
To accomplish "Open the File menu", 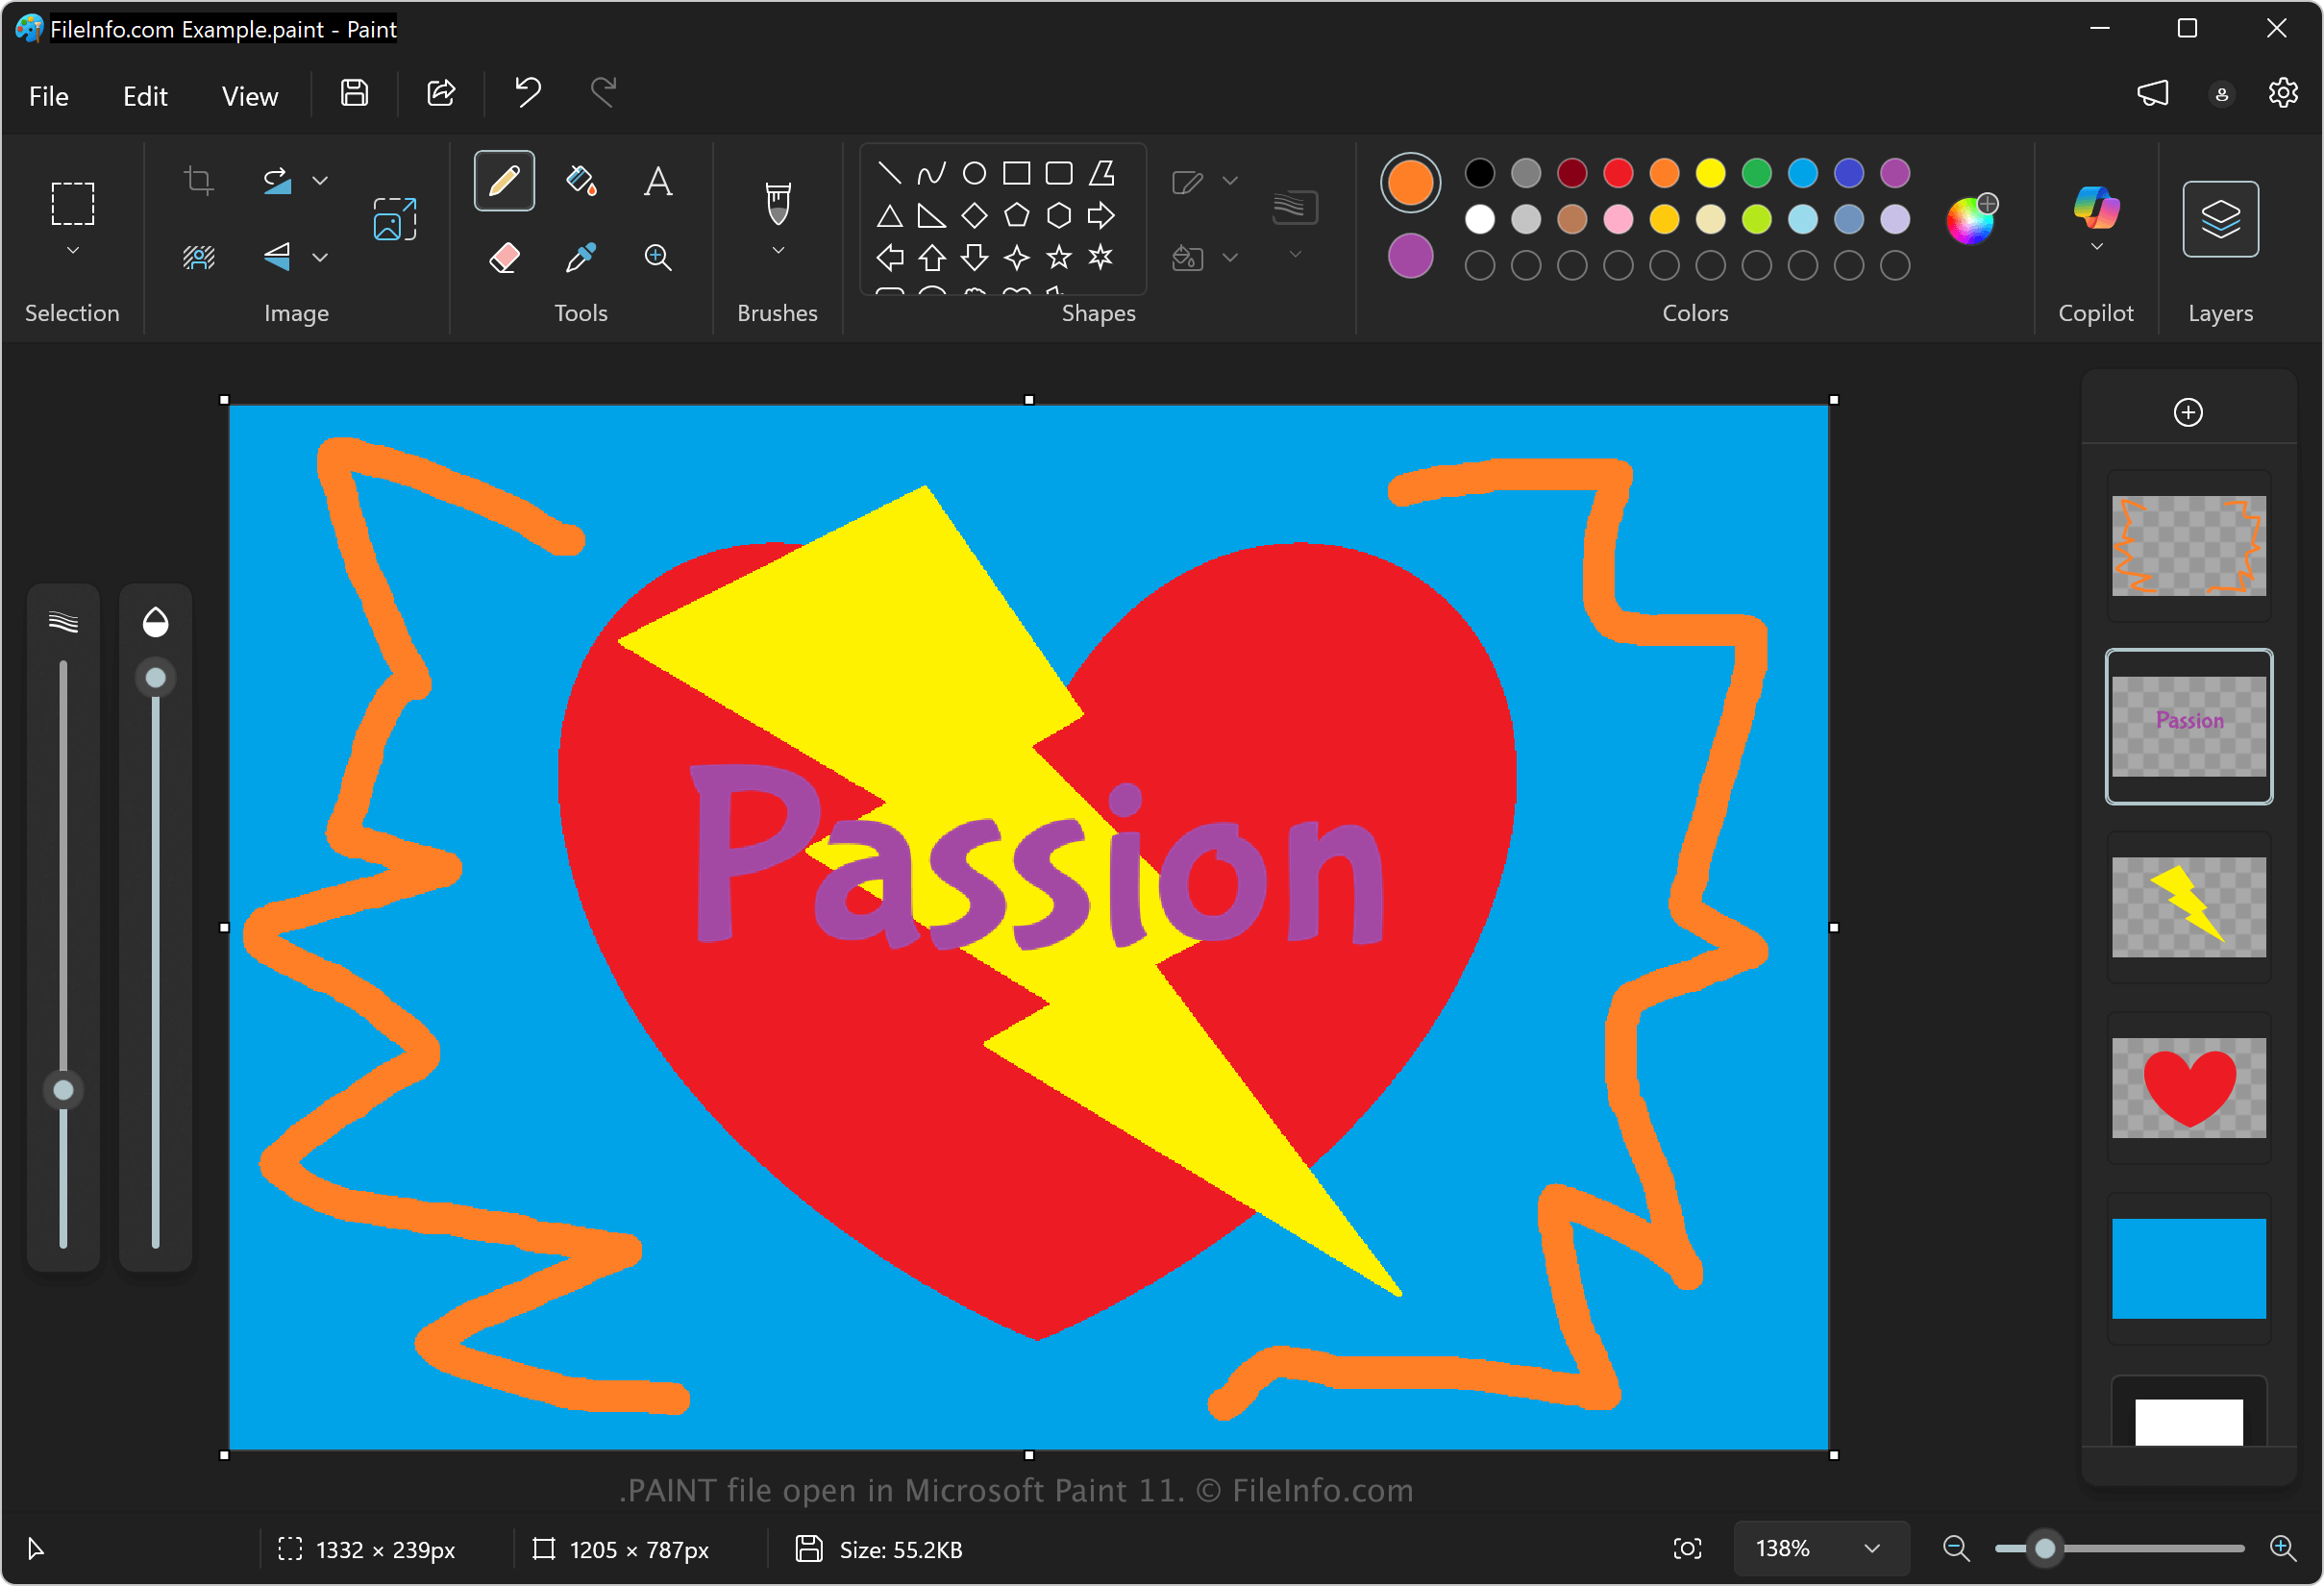I will [x=48, y=96].
